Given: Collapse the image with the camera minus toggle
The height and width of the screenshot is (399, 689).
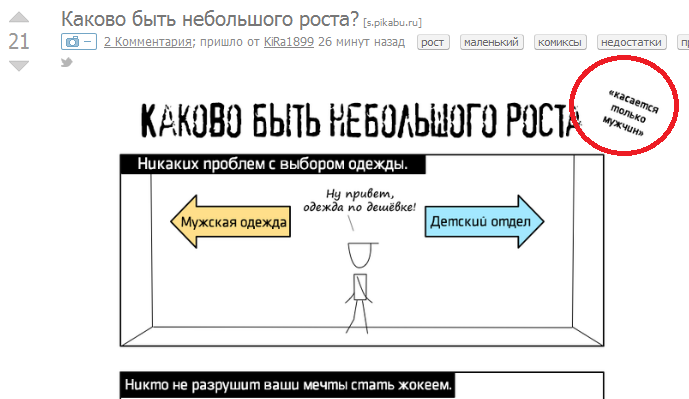Looking at the screenshot, I should tap(79, 42).
